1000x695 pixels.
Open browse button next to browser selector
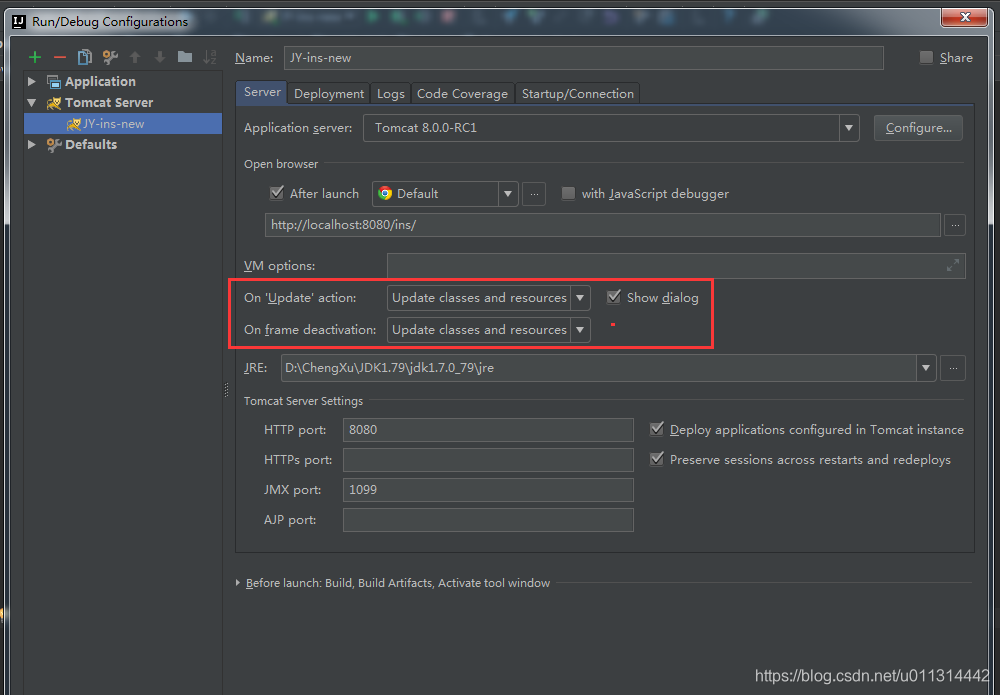tap(534, 194)
